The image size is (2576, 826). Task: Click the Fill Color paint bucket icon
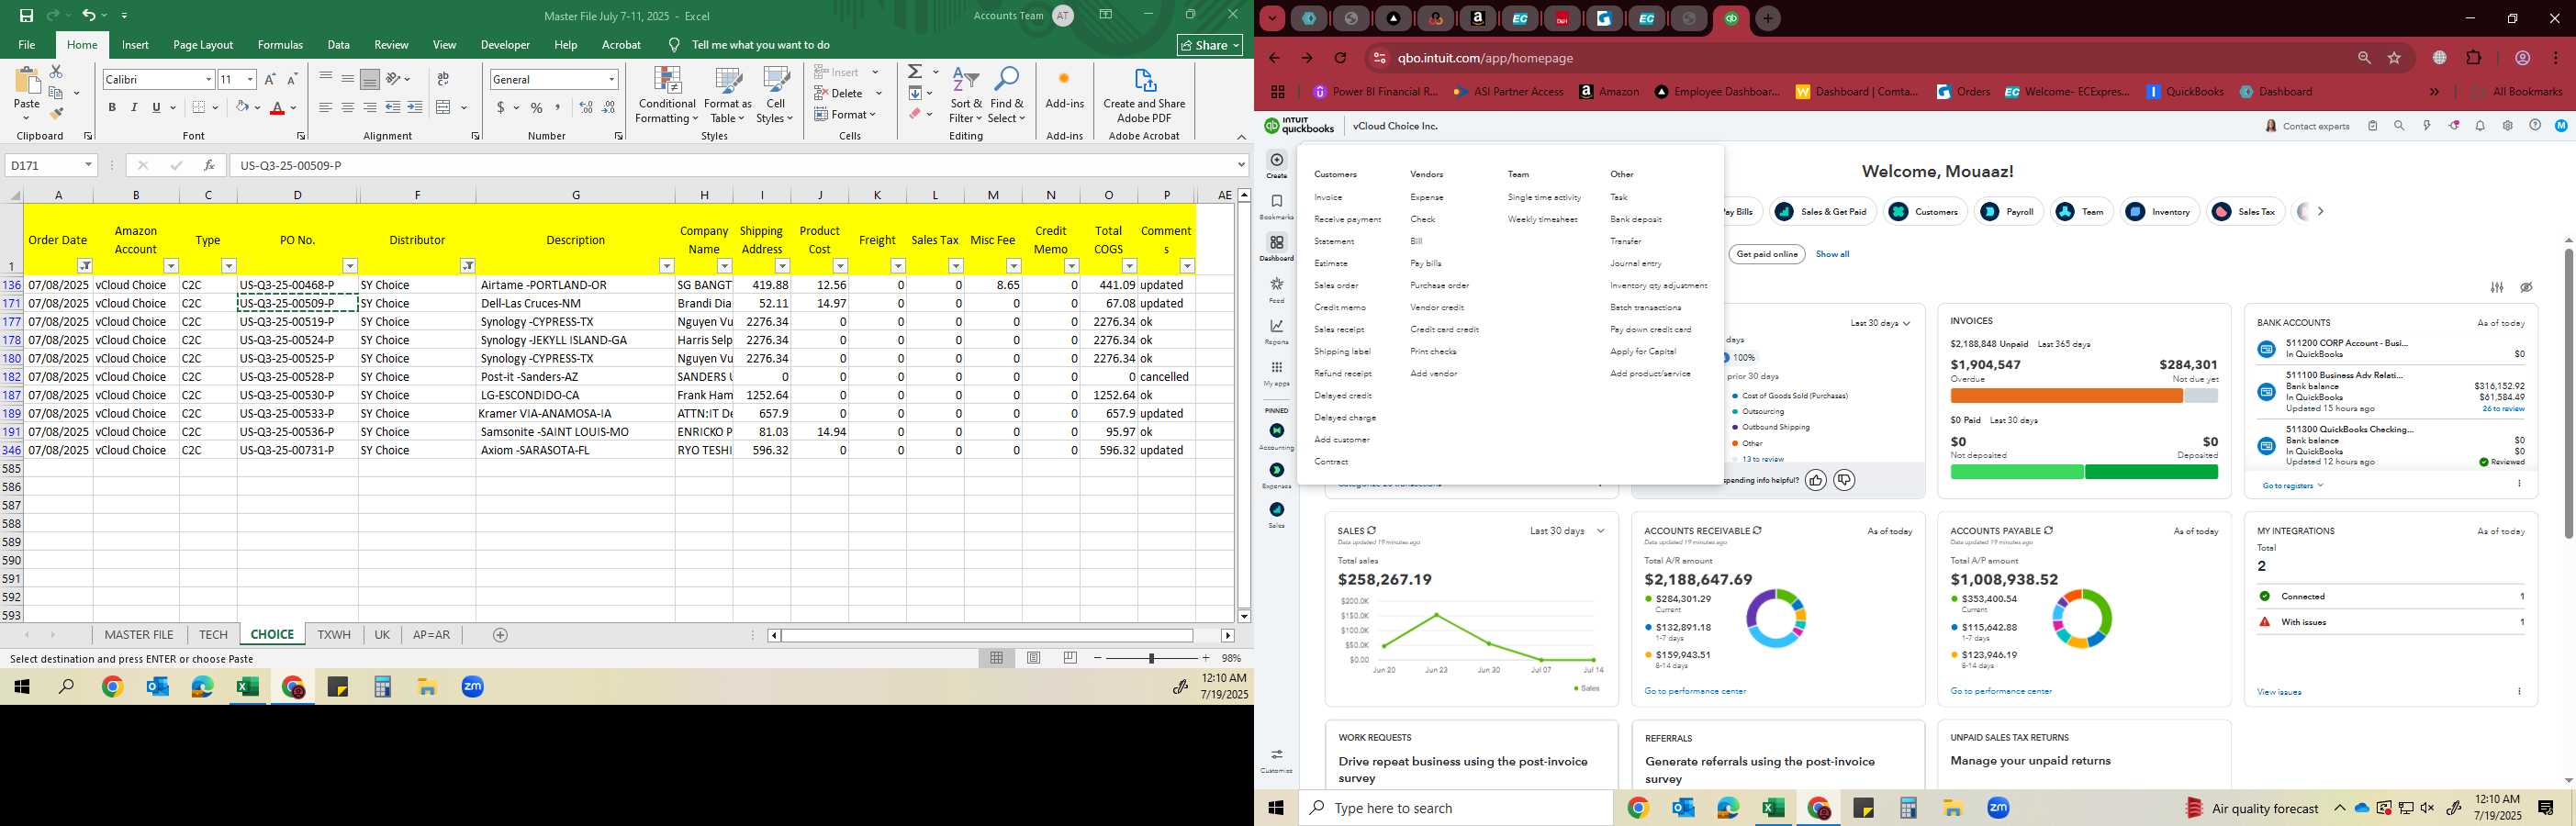(x=242, y=107)
